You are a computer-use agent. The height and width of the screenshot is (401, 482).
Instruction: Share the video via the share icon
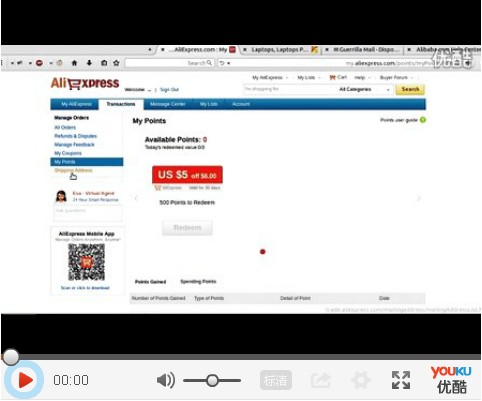[321, 380]
